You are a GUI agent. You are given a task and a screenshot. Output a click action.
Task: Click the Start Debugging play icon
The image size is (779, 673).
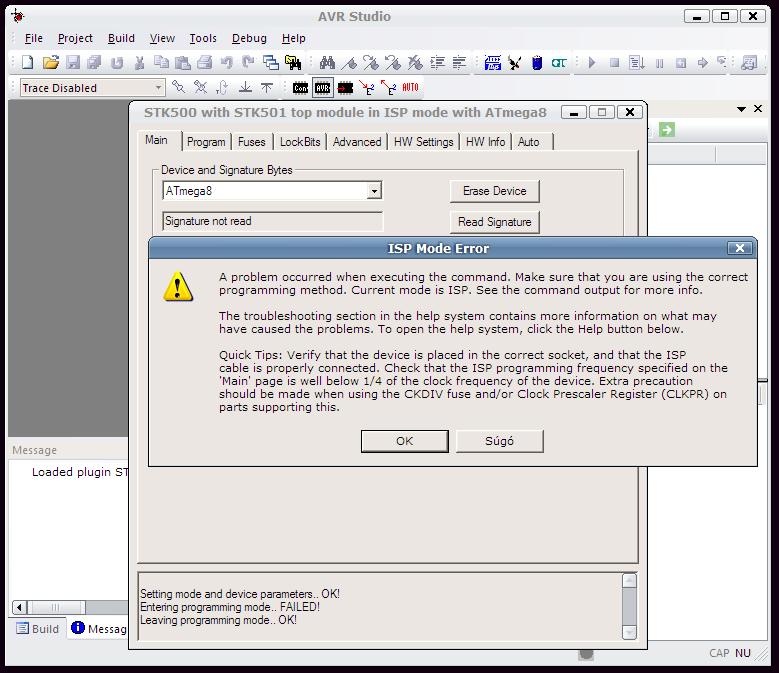click(592, 63)
